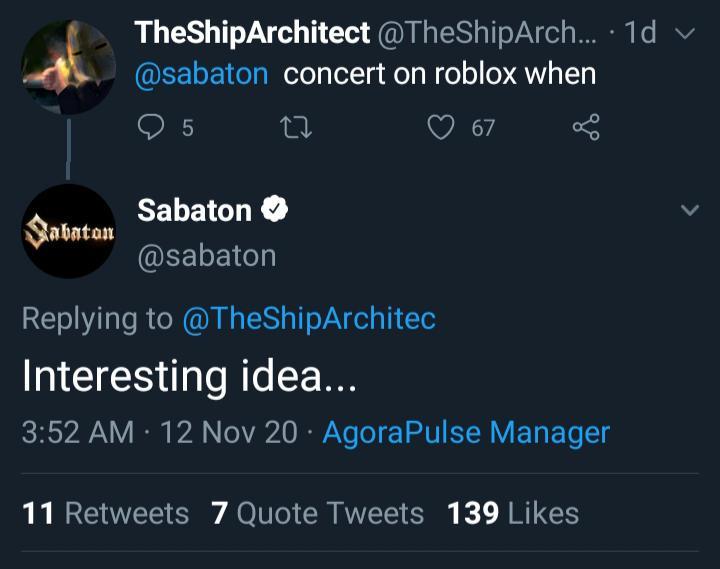
Task: View the 11 Retweets list
Action: [105, 513]
